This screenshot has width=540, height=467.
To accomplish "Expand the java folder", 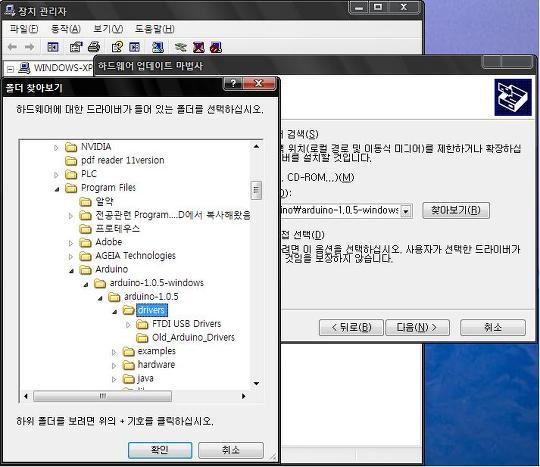I will click(114, 379).
